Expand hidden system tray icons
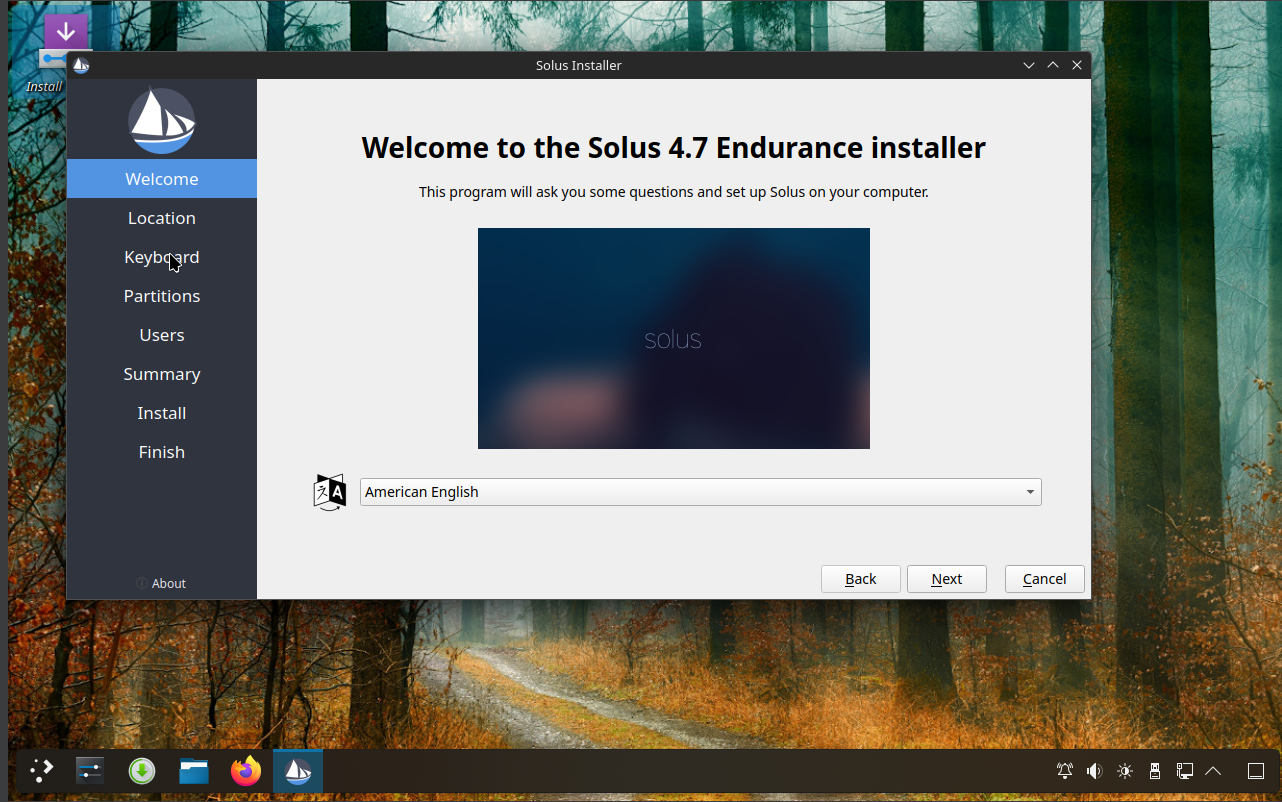 click(x=1213, y=771)
